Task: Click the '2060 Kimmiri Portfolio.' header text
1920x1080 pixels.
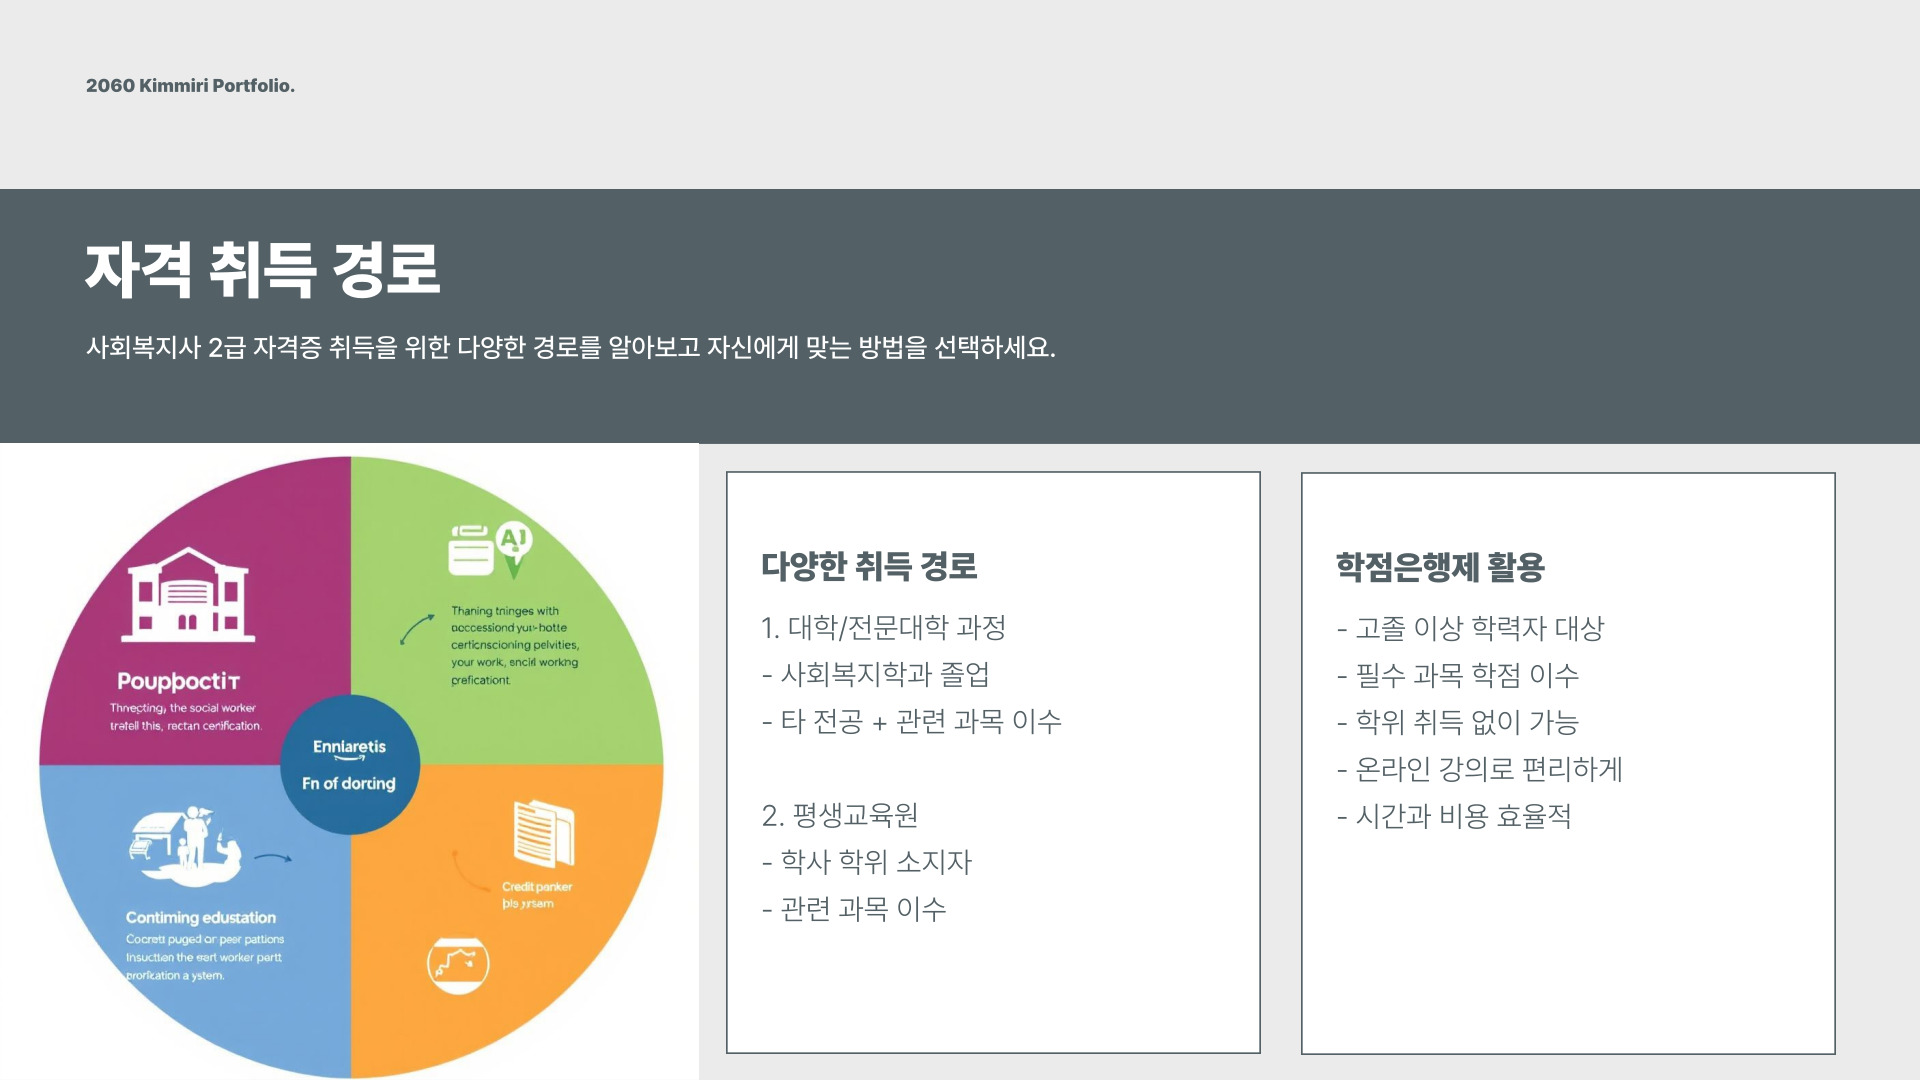Action: coord(190,86)
